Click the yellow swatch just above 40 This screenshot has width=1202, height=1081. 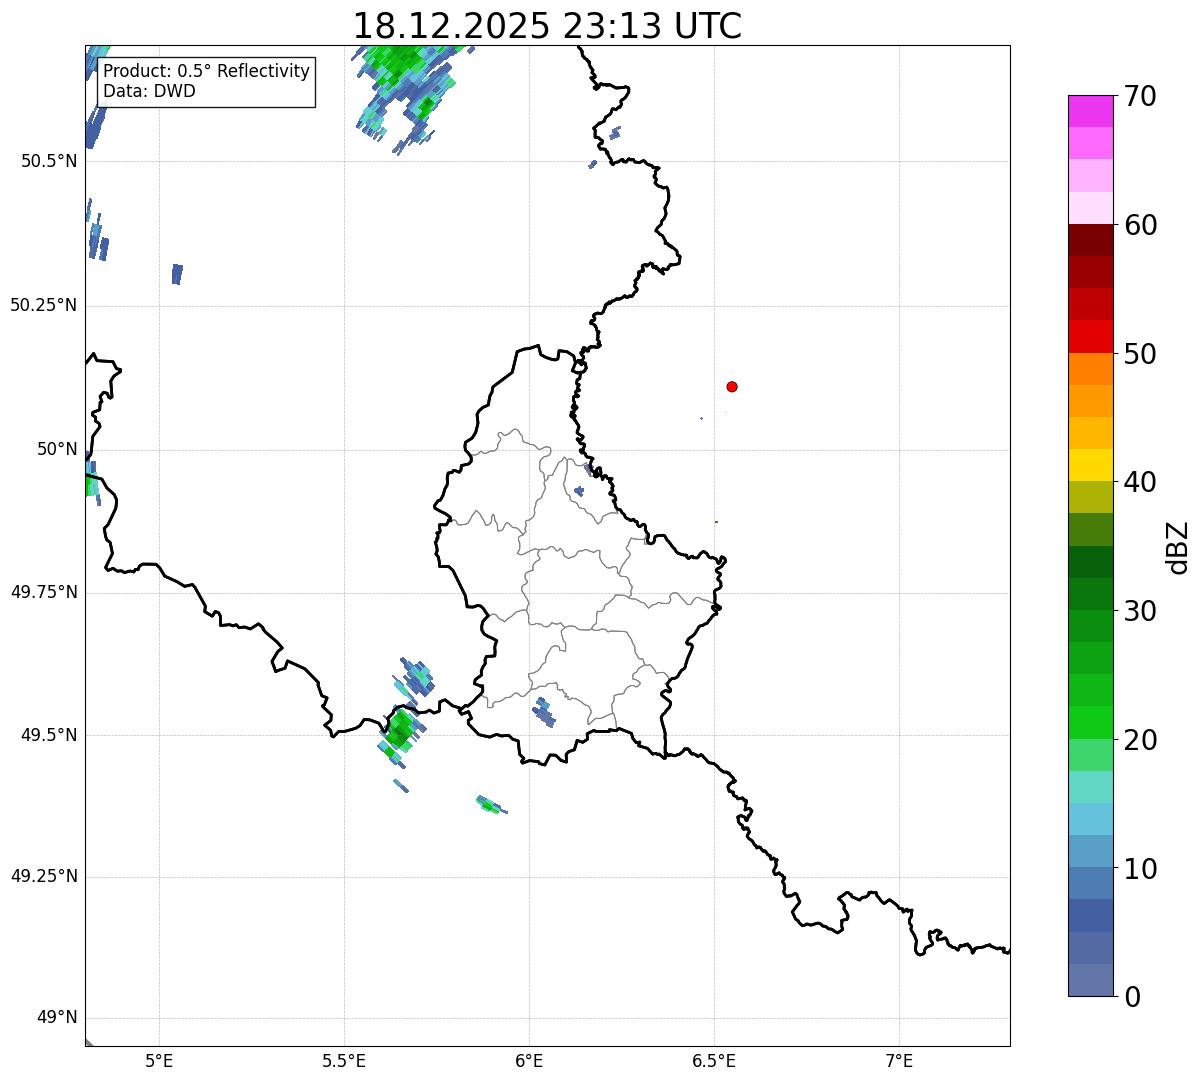click(x=1090, y=465)
